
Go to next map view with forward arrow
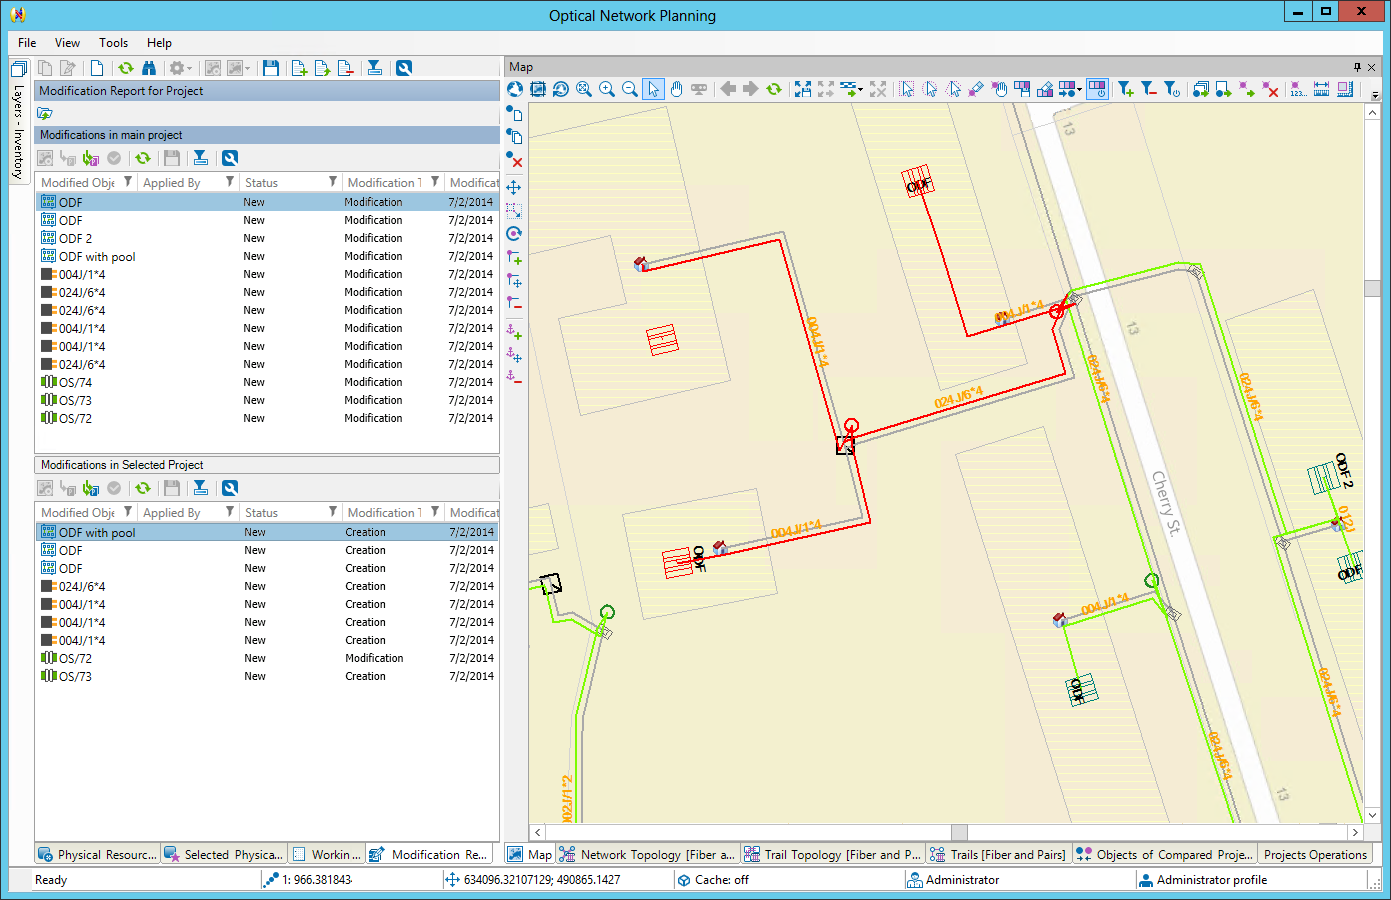point(751,89)
